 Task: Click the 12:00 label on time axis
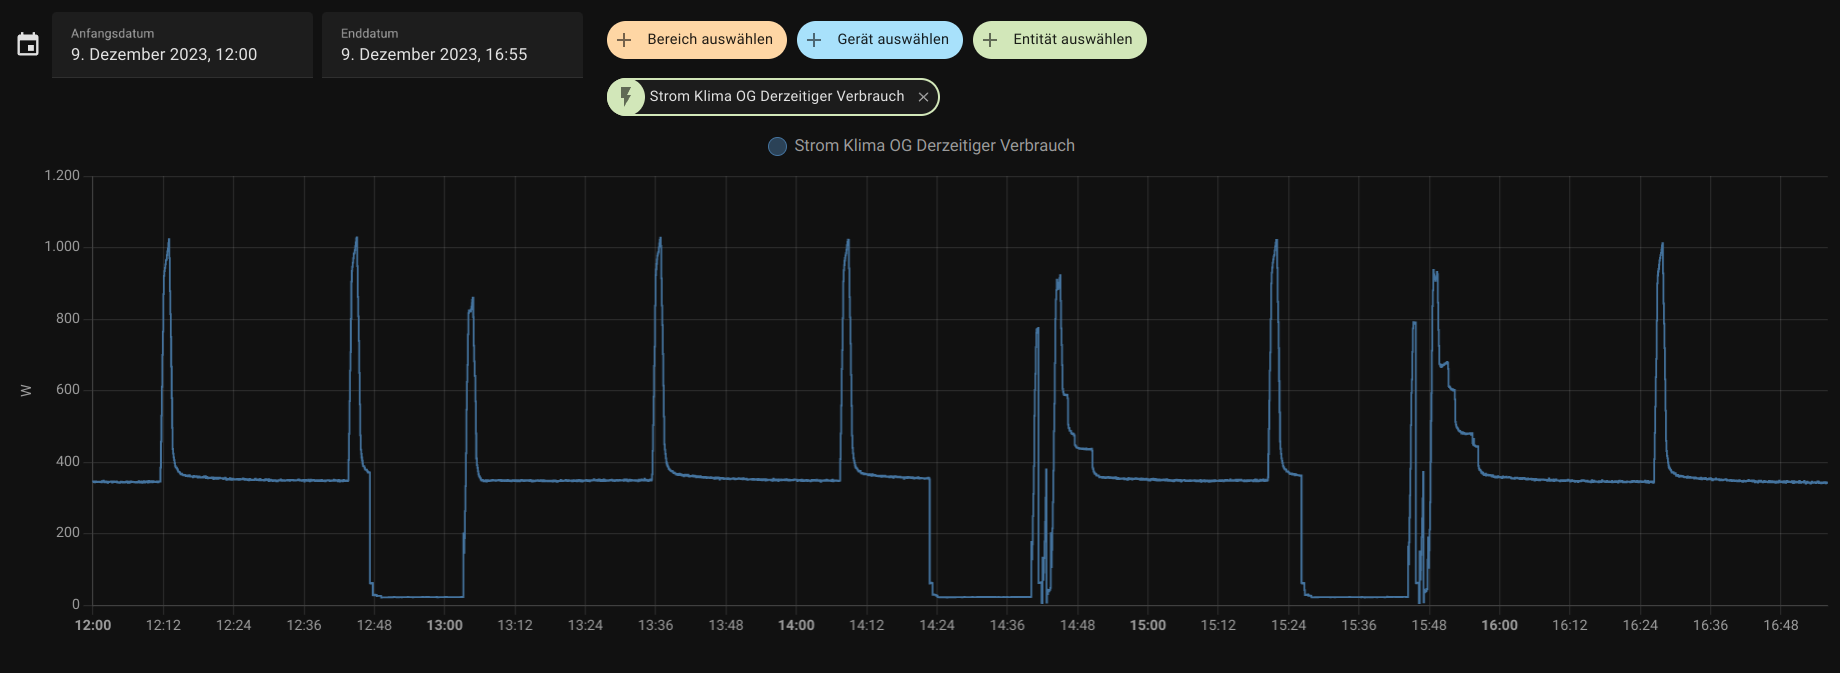tap(93, 625)
